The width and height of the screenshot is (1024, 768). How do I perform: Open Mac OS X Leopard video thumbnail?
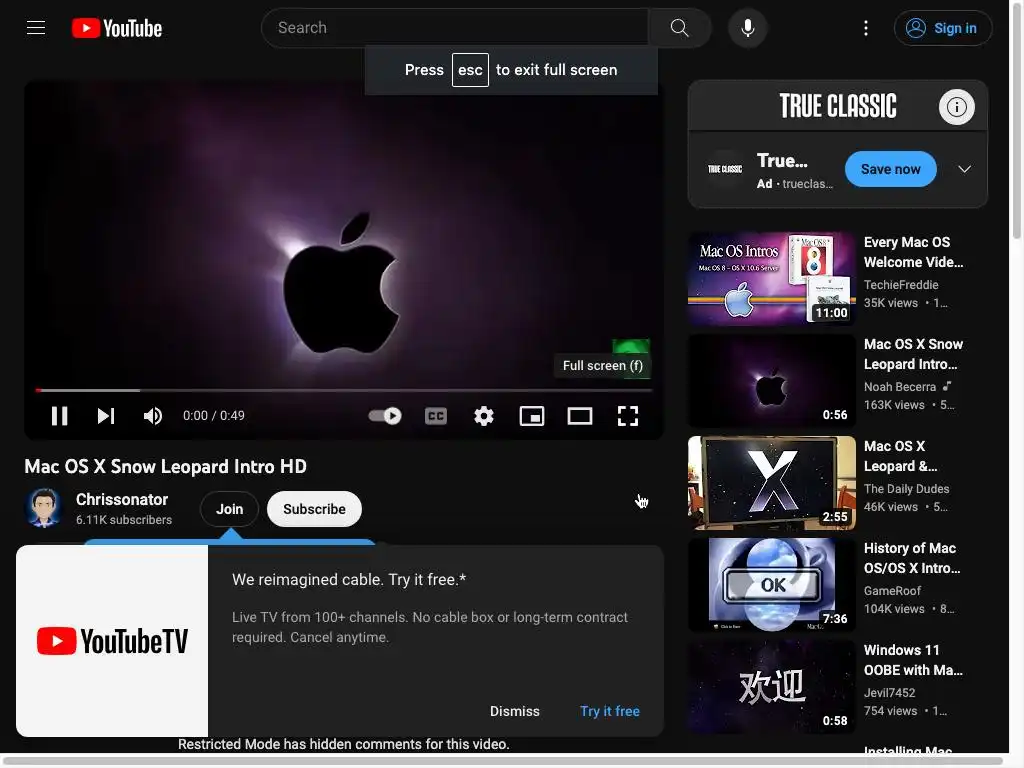click(772, 483)
